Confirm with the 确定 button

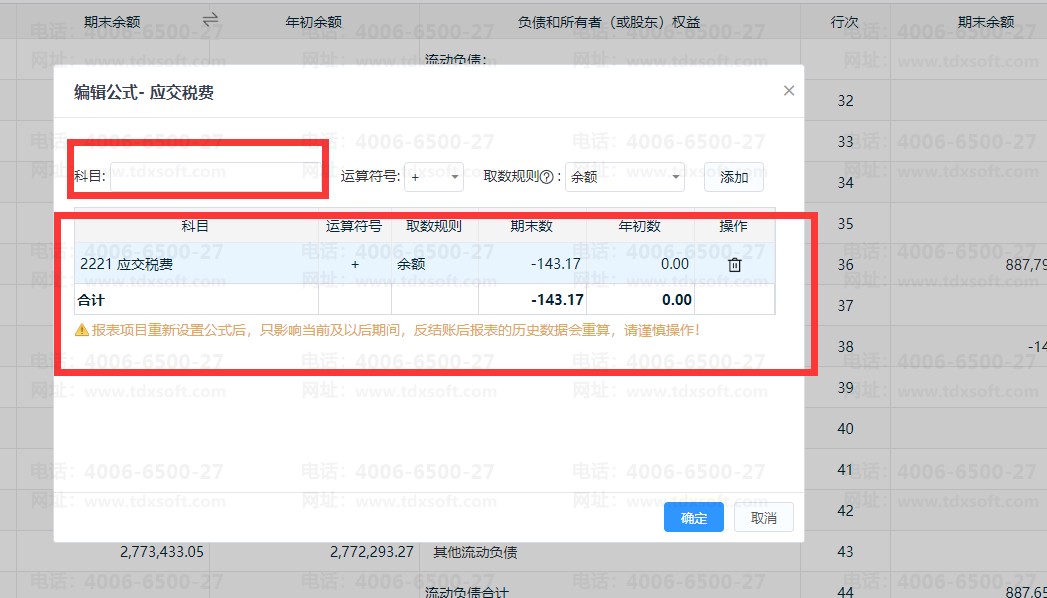click(x=694, y=517)
